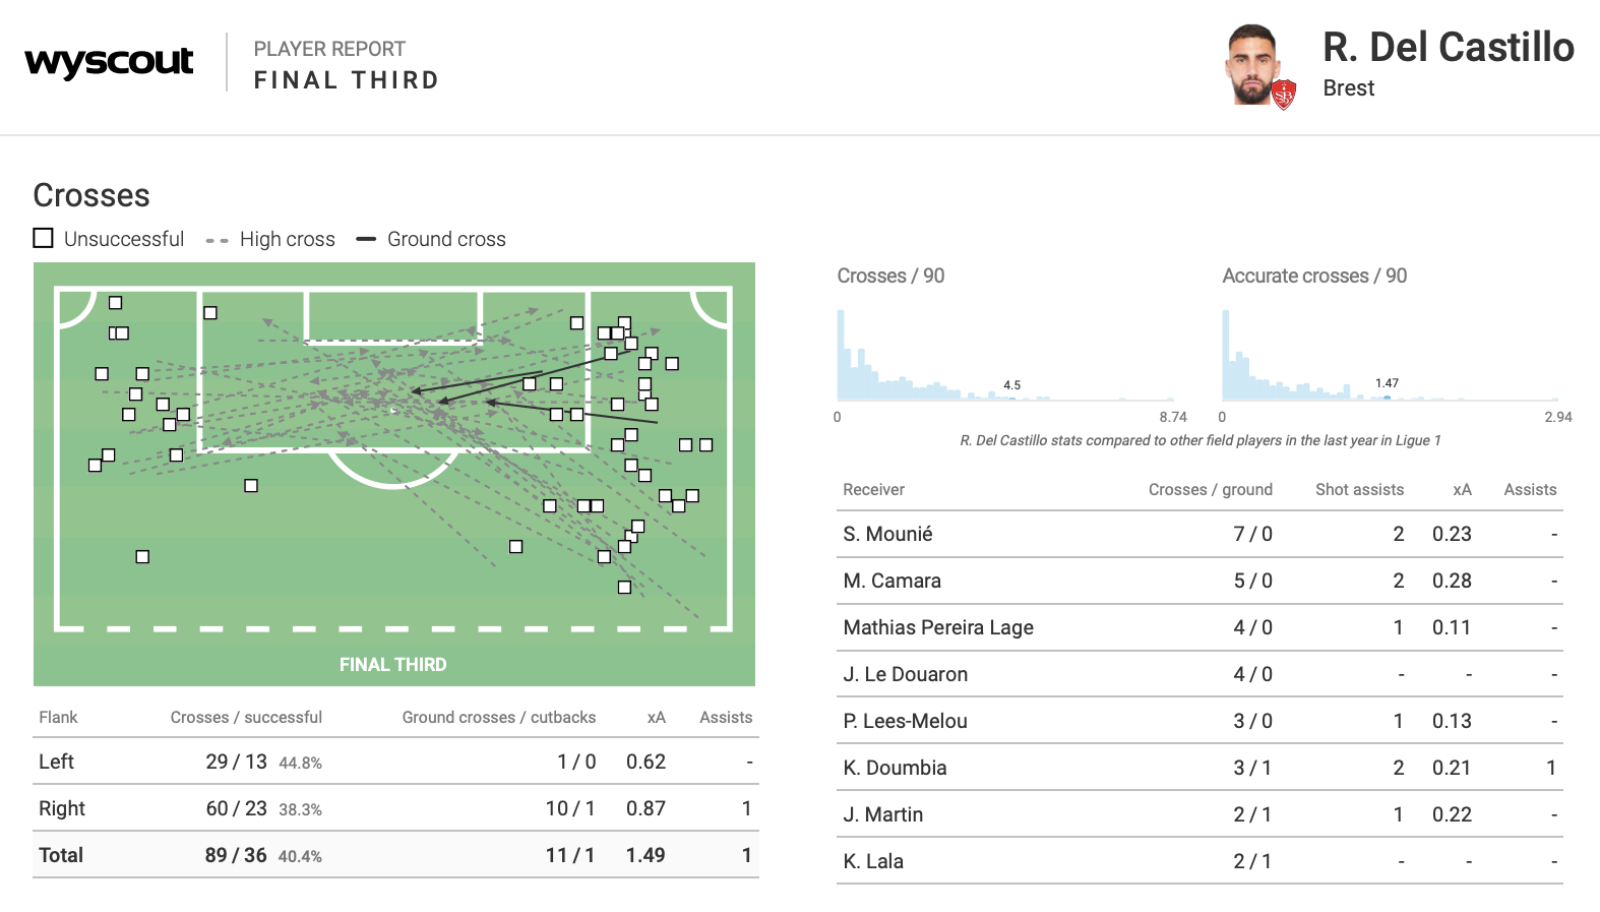Click the Total row in the flank table

(x=395, y=856)
